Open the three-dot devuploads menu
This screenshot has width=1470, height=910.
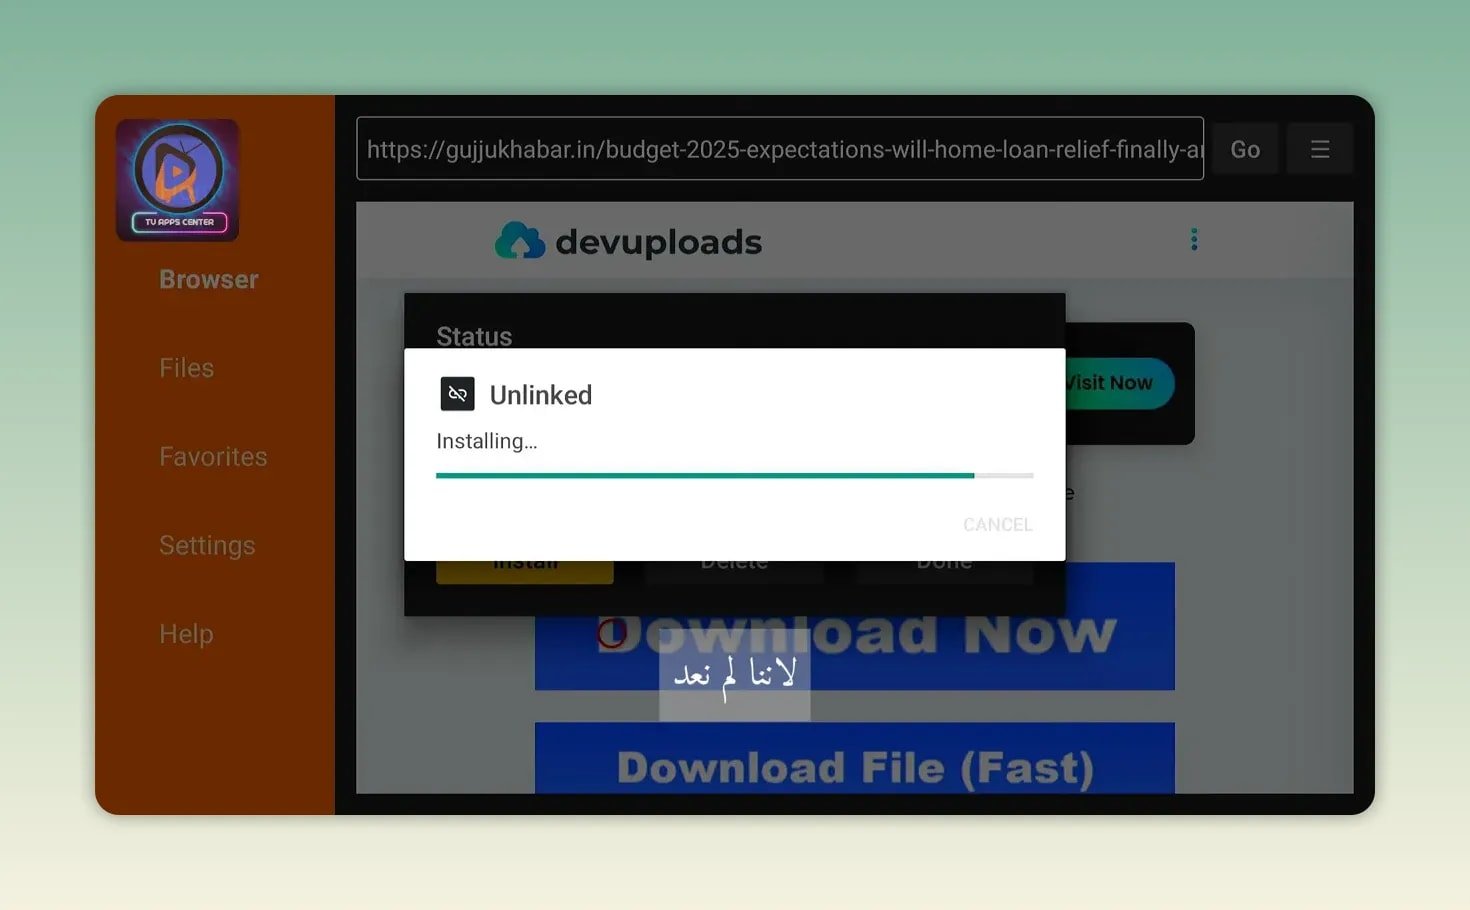[x=1194, y=239]
